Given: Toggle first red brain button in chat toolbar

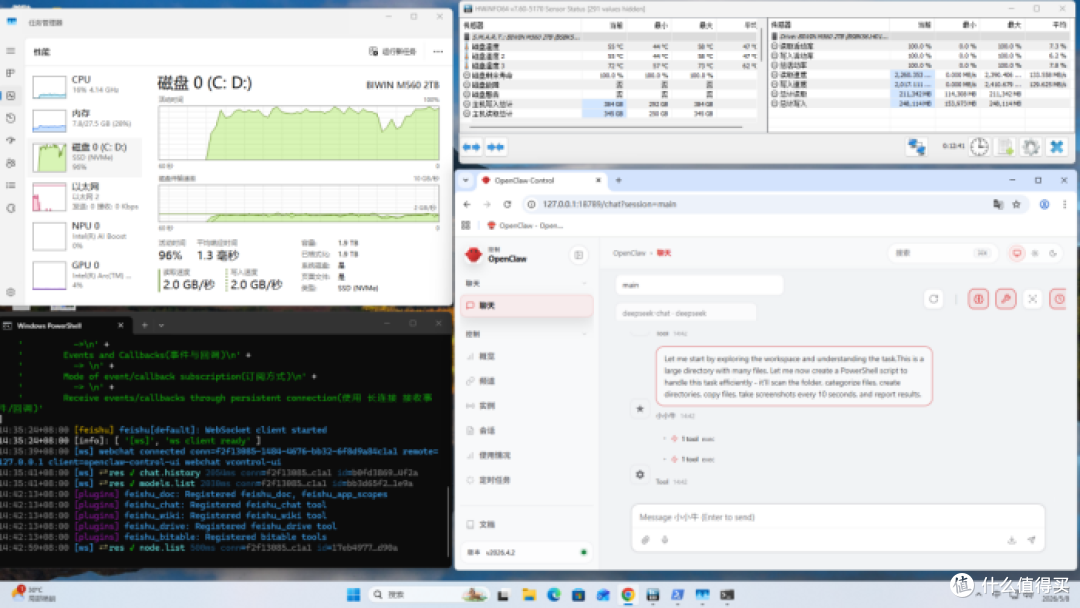Looking at the screenshot, I should (x=979, y=299).
